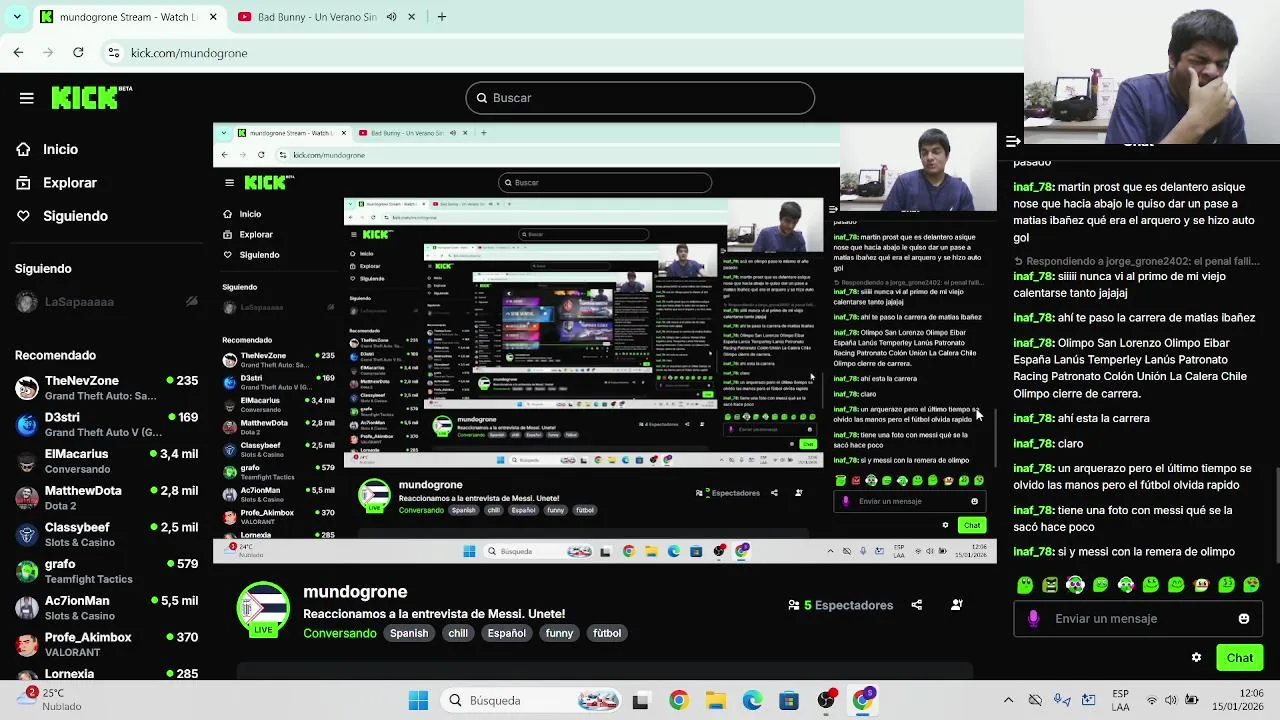Close the Bad Bunny tab
The width and height of the screenshot is (1280, 720).
(411, 17)
